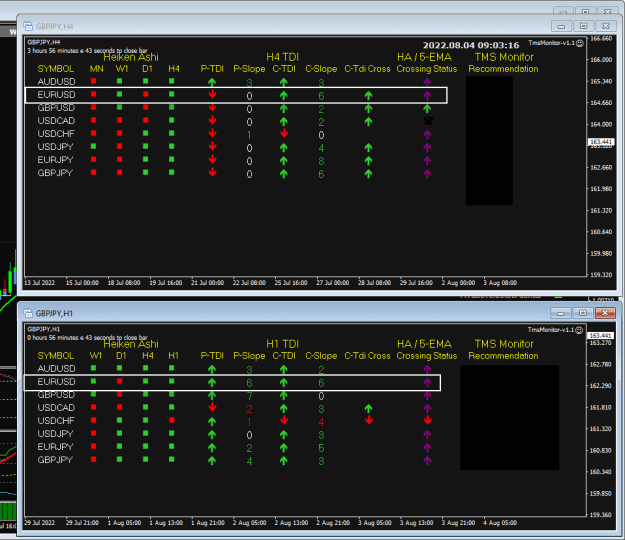Click EURUSD red P-TDI down arrow in H4 window
The height and width of the screenshot is (540, 625).
tap(212, 94)
